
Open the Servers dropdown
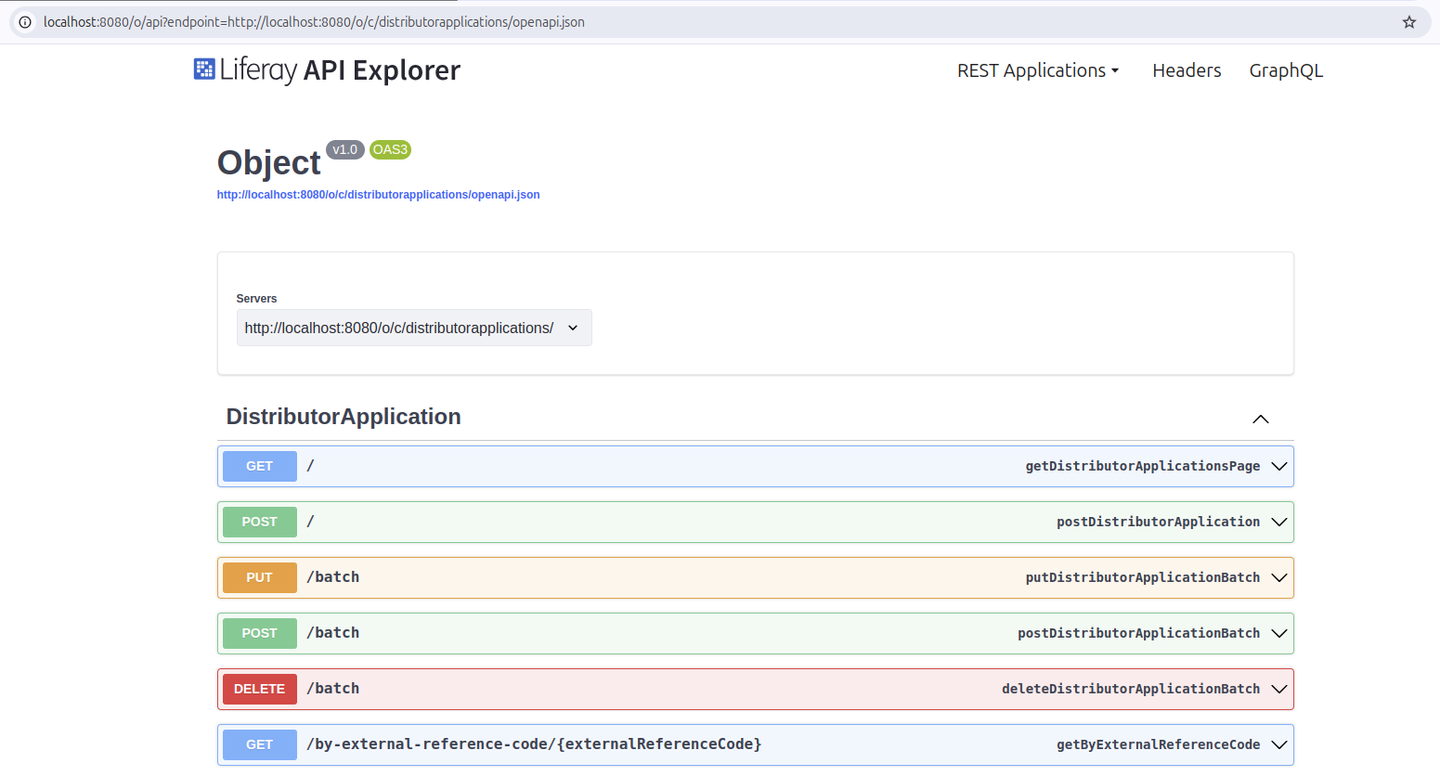pos(413,328)
